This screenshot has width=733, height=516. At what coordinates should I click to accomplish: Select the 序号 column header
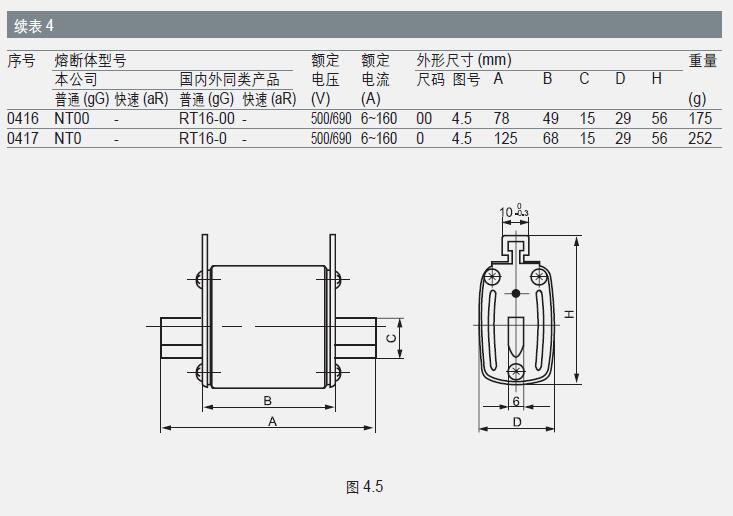pos(22,61)
